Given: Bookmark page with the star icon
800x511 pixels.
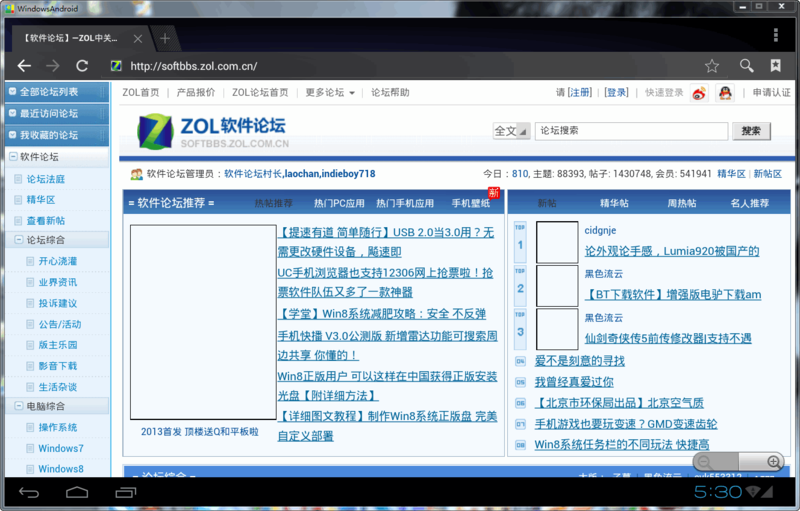Looking at the screenshot, I should pos(712,66).
